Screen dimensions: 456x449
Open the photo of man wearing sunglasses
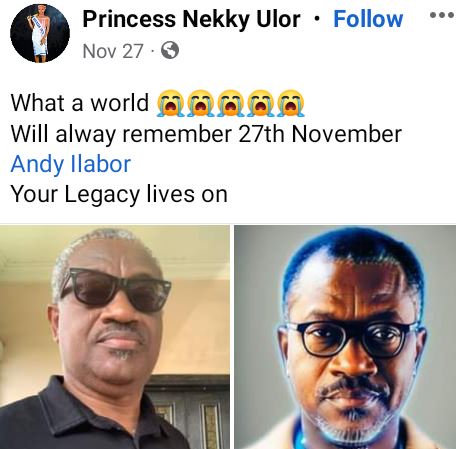tap(115, 337)
